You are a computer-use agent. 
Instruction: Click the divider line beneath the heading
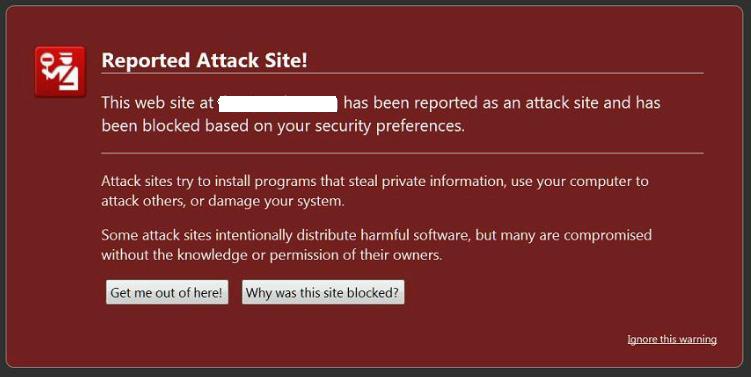pos(402,73)
